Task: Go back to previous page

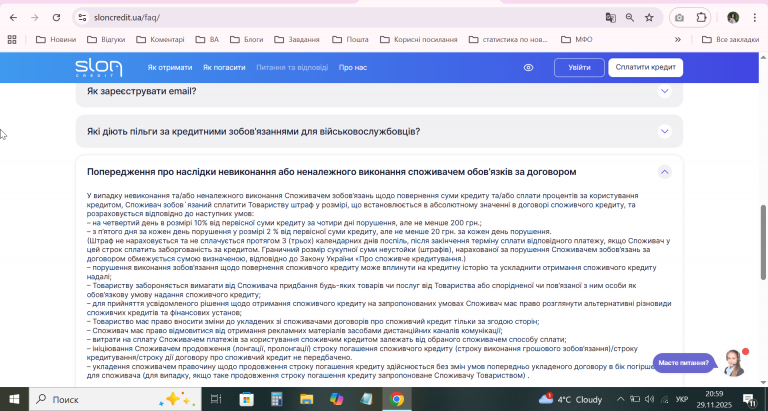Action: 13,18
